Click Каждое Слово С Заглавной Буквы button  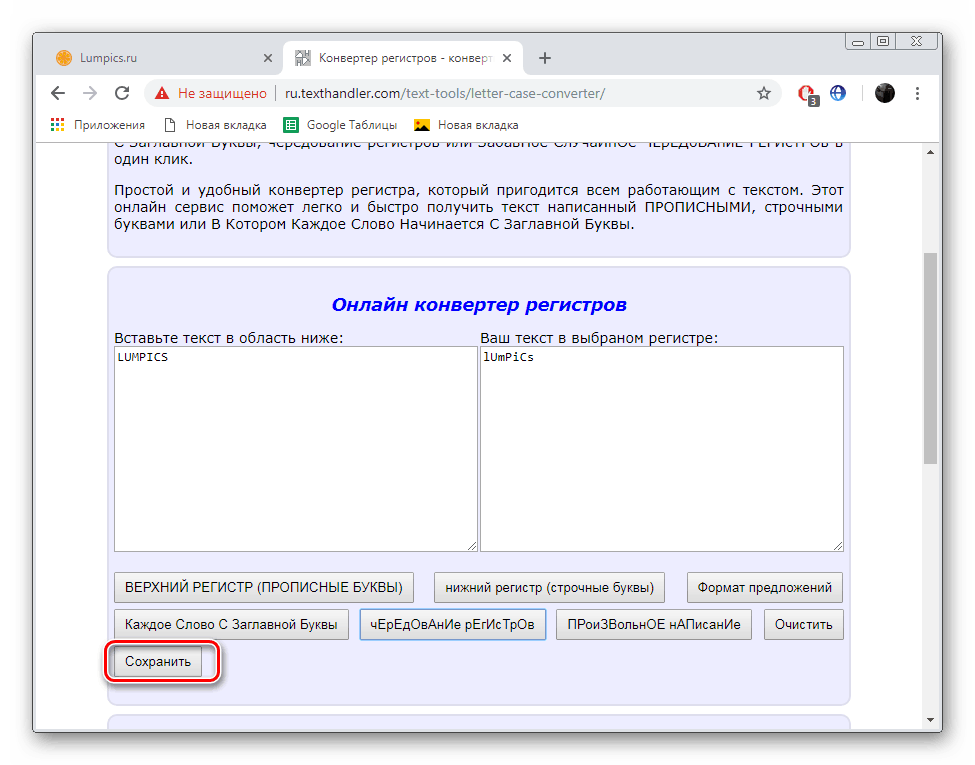coord(231,624)
